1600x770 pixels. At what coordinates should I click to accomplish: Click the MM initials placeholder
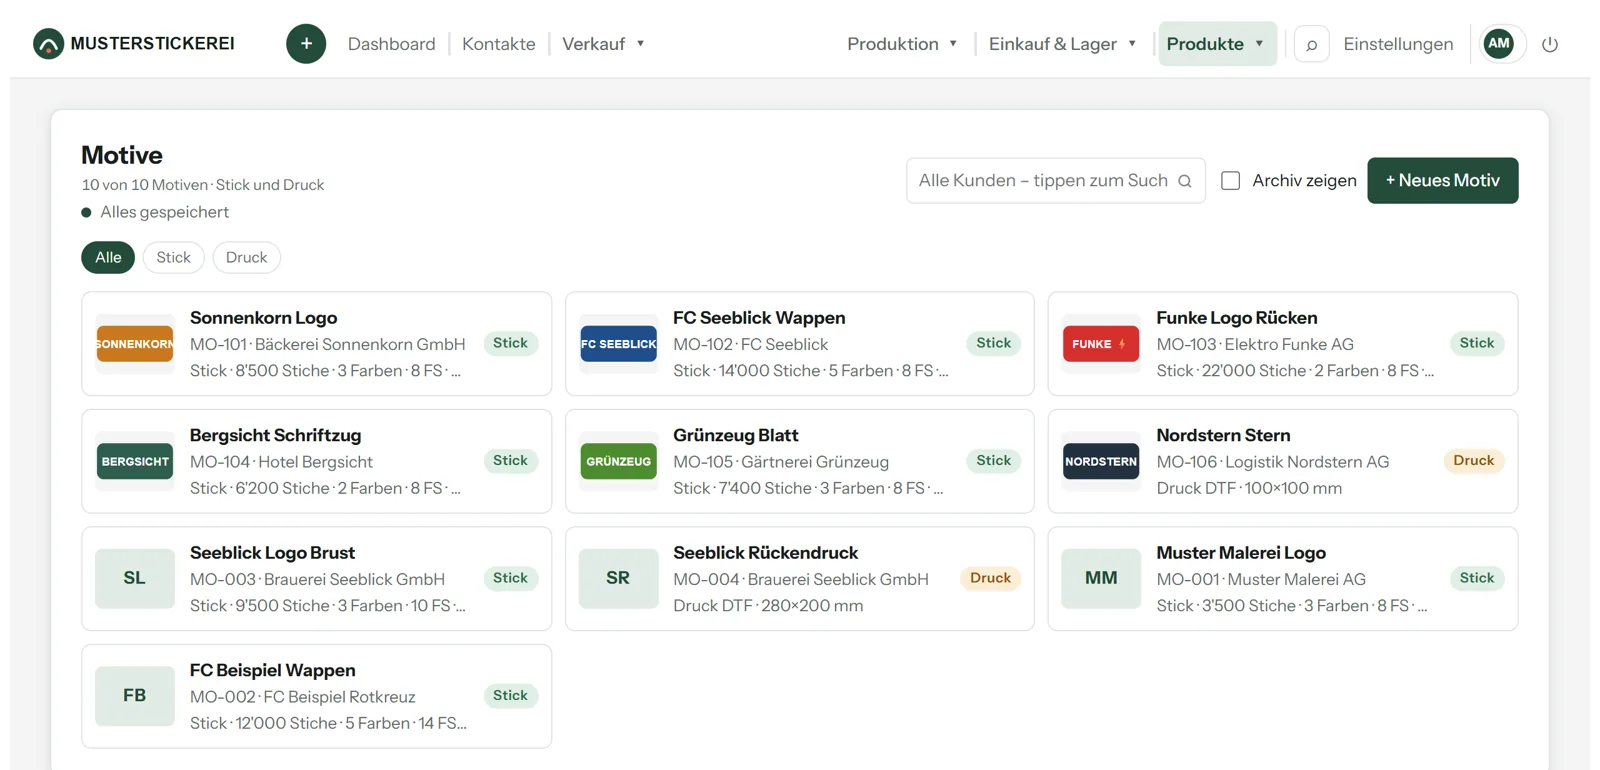tap(1101, 578)
